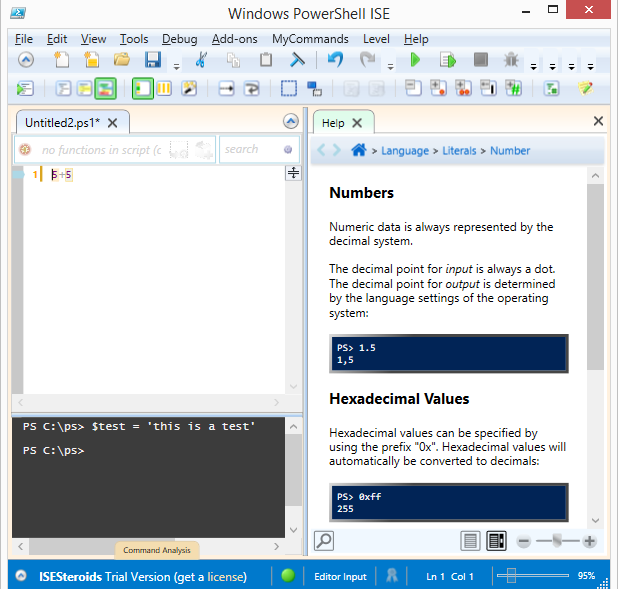Copy icon in the toolbar
This screenshot has width=618, height=589.
coord(233,60)
